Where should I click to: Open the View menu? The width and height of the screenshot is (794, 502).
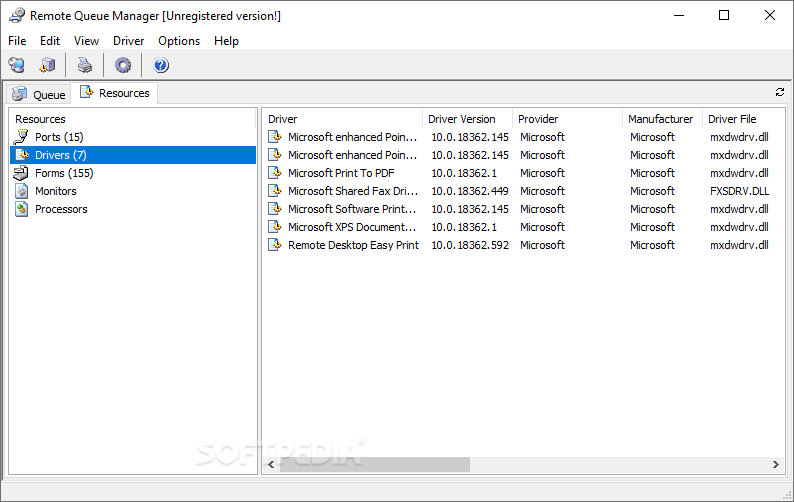86,41
